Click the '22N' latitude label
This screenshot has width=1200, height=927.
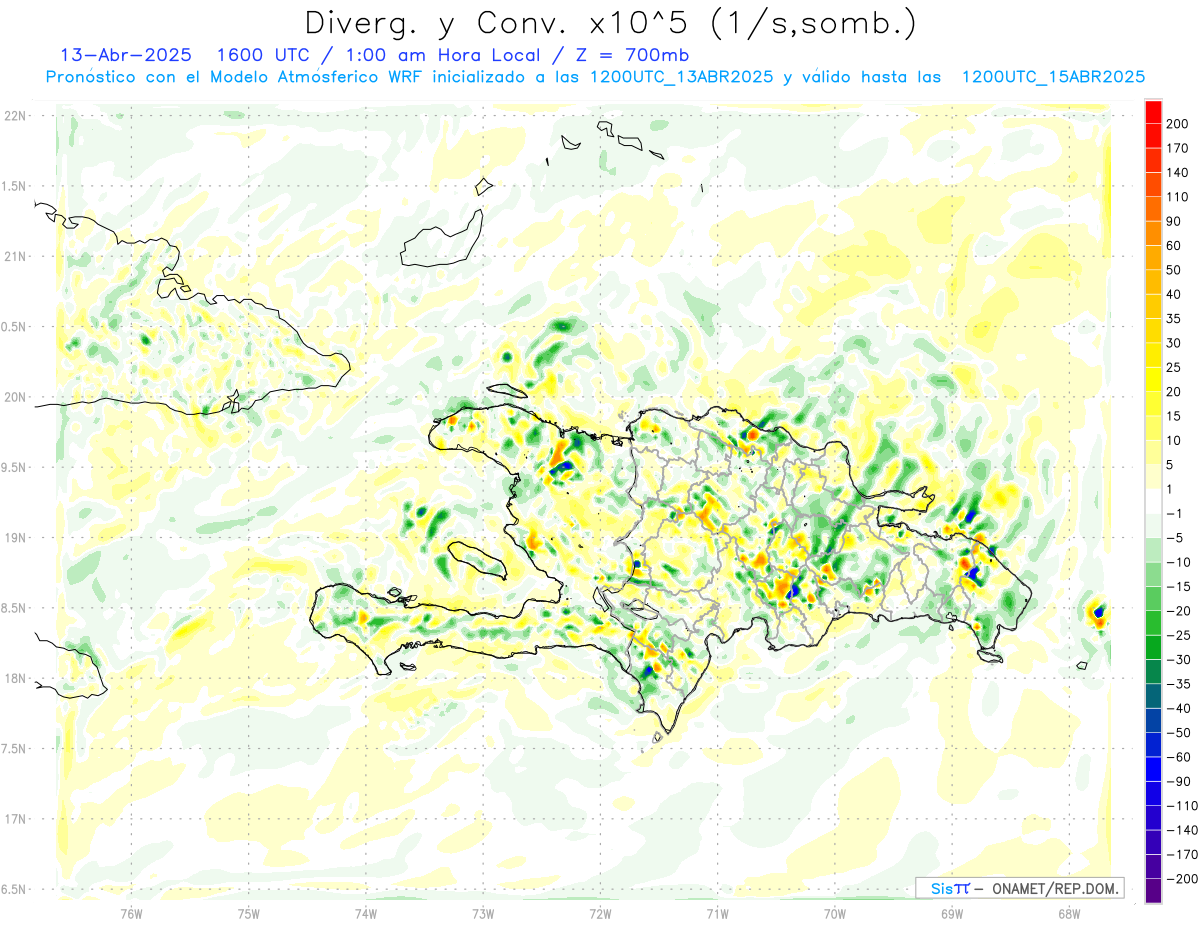pyautogui.click(x=15, y=116)
